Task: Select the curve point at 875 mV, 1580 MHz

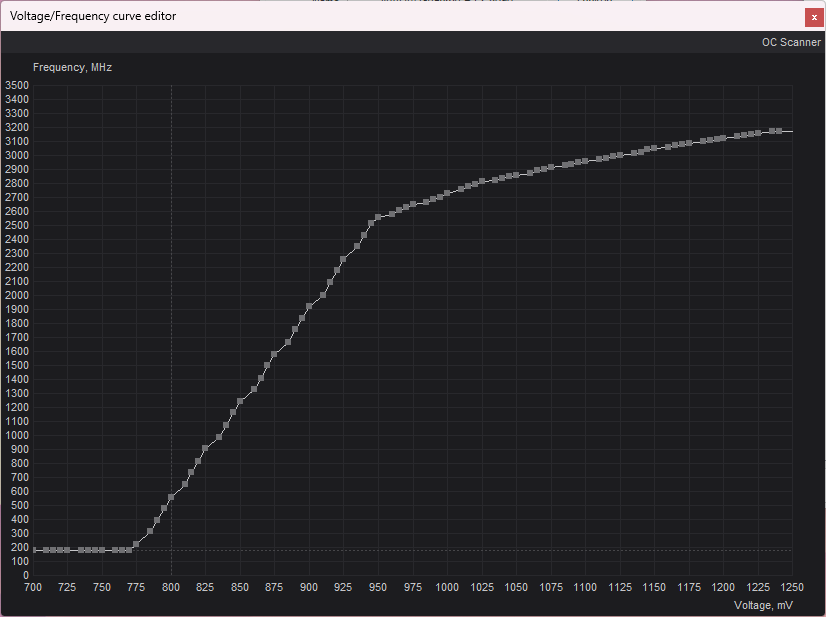Action: [274, 355]
